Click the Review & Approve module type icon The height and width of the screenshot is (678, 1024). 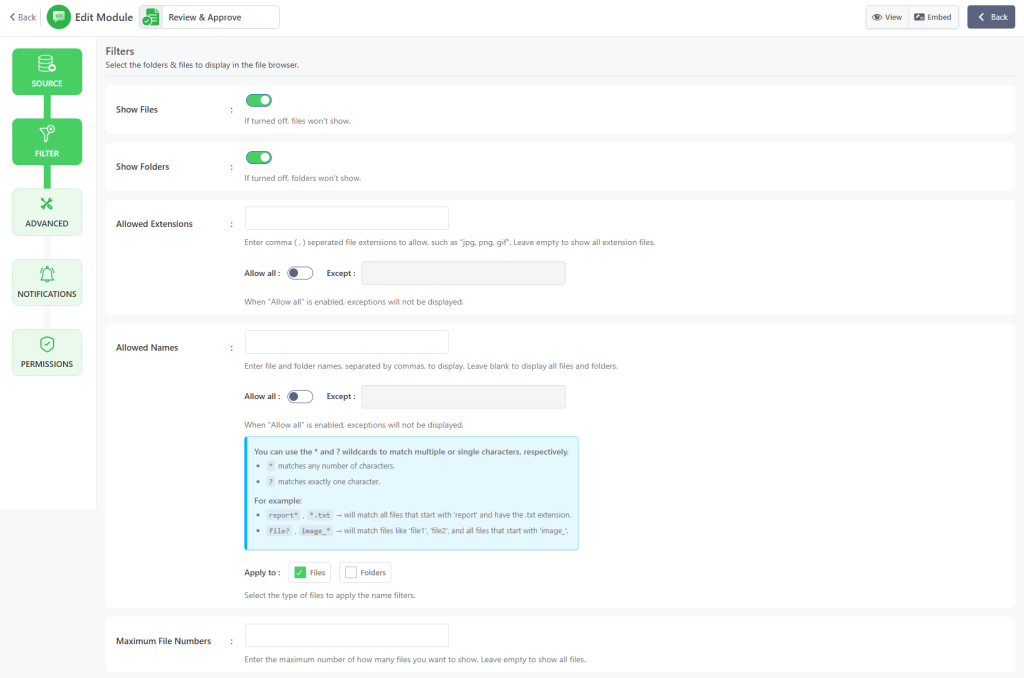coord(151,17)
